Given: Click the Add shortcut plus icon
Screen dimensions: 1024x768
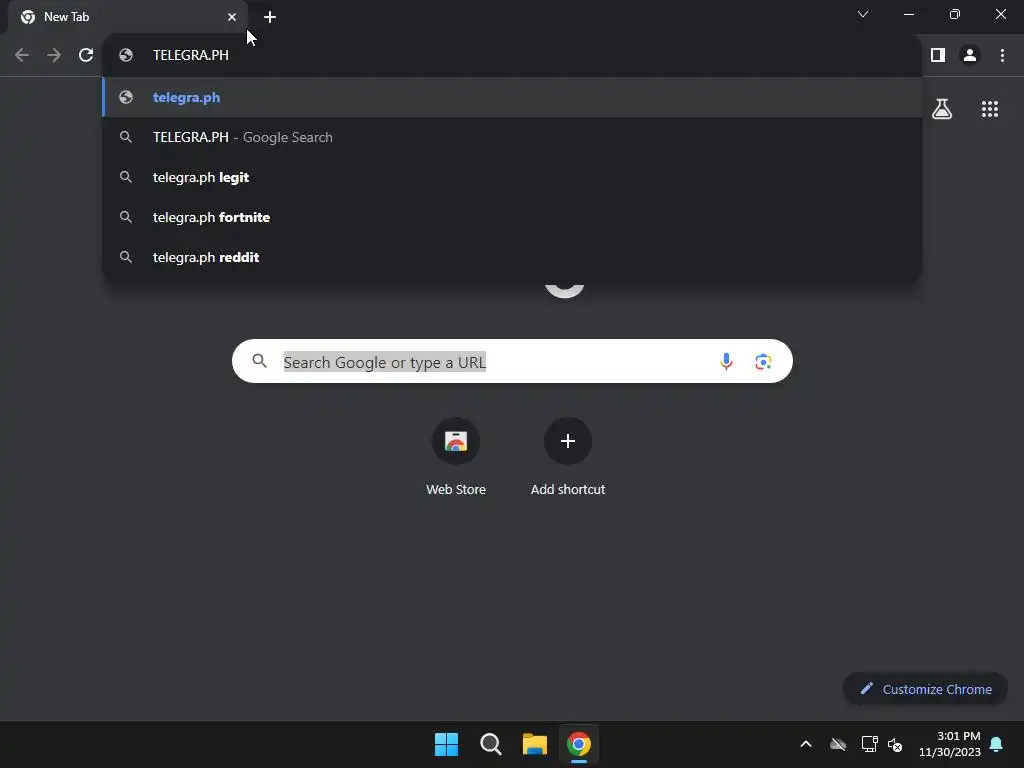Looking at the screenshot, I should click(568, 441).
